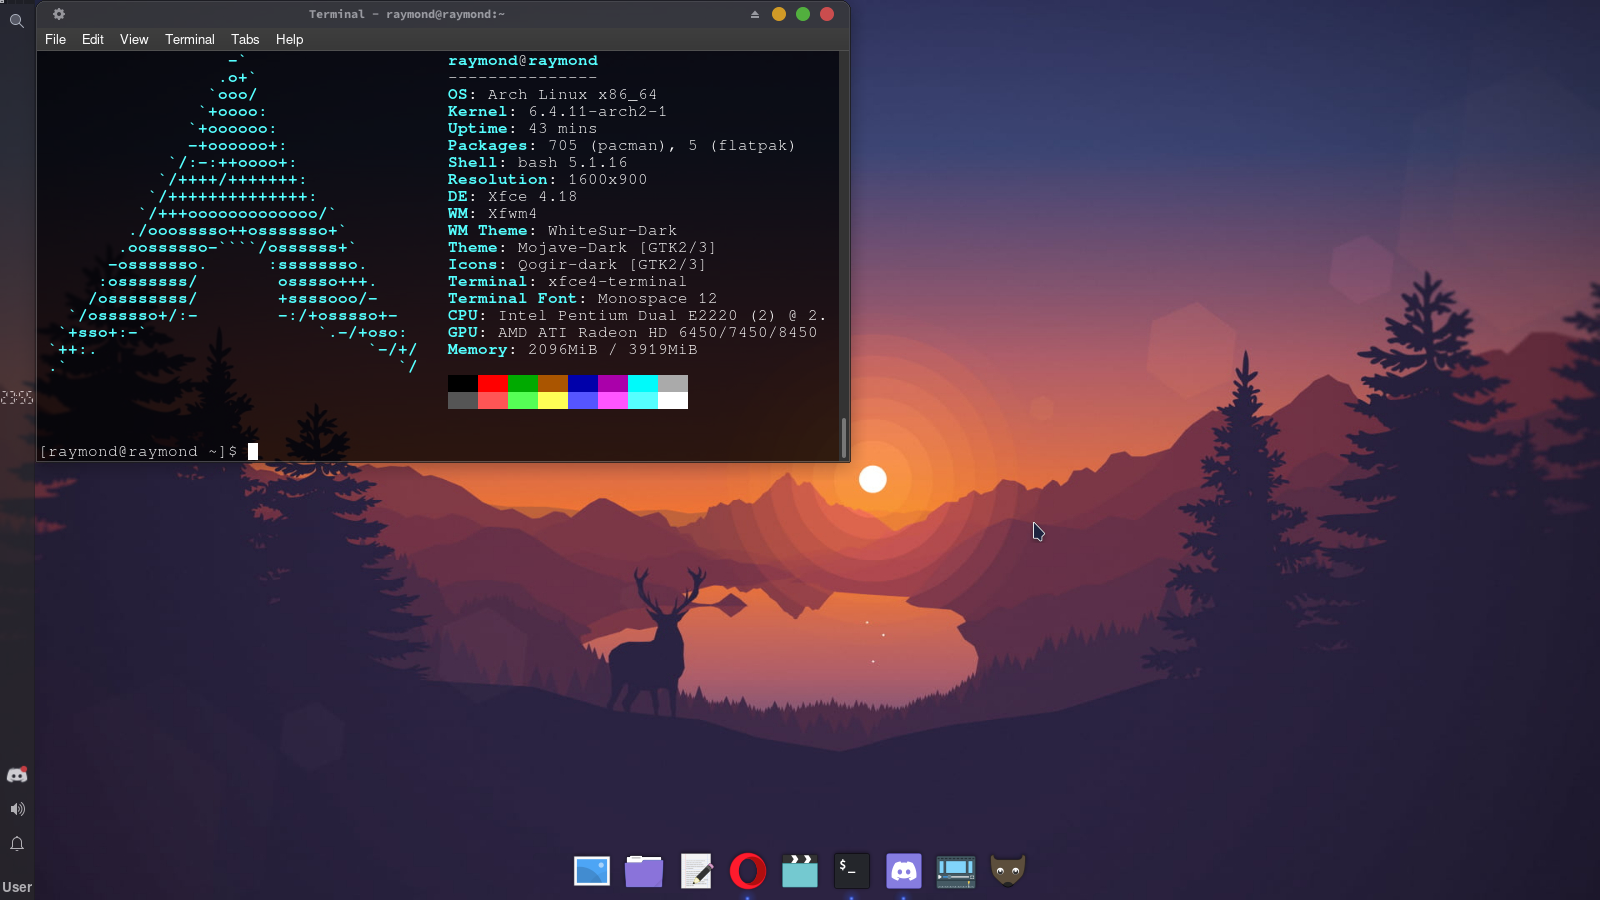
Task: Click the 'Terminal Font: Monospace 12' line
Action: 582,299
